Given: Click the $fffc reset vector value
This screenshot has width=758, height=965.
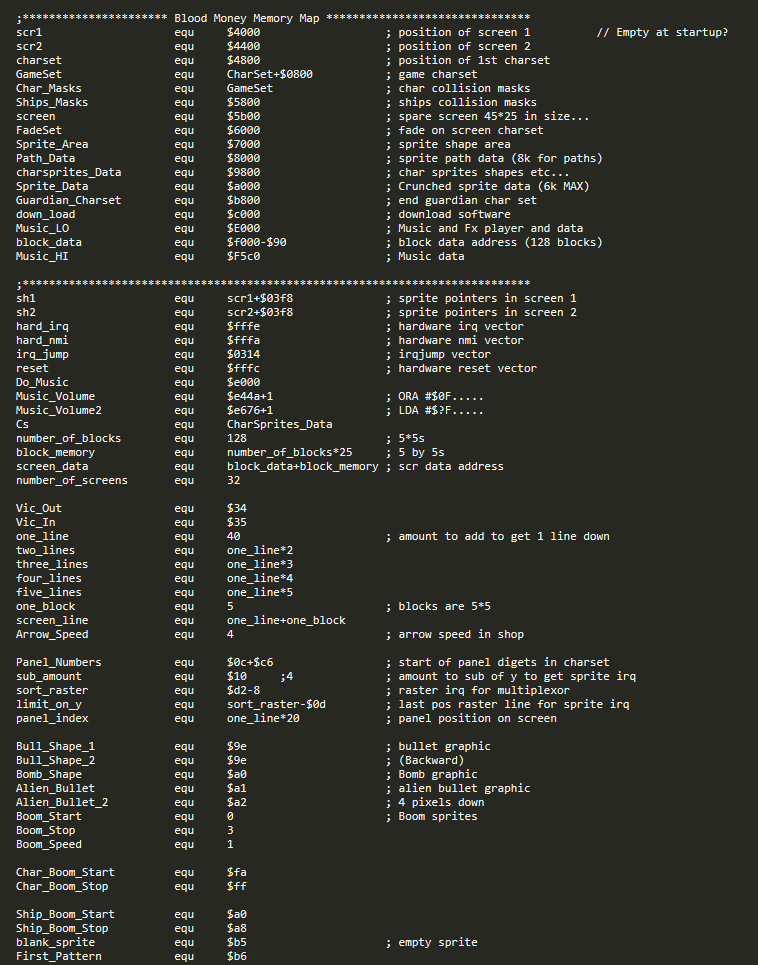Looking at the screenshot, I should [x=244, y=368].
